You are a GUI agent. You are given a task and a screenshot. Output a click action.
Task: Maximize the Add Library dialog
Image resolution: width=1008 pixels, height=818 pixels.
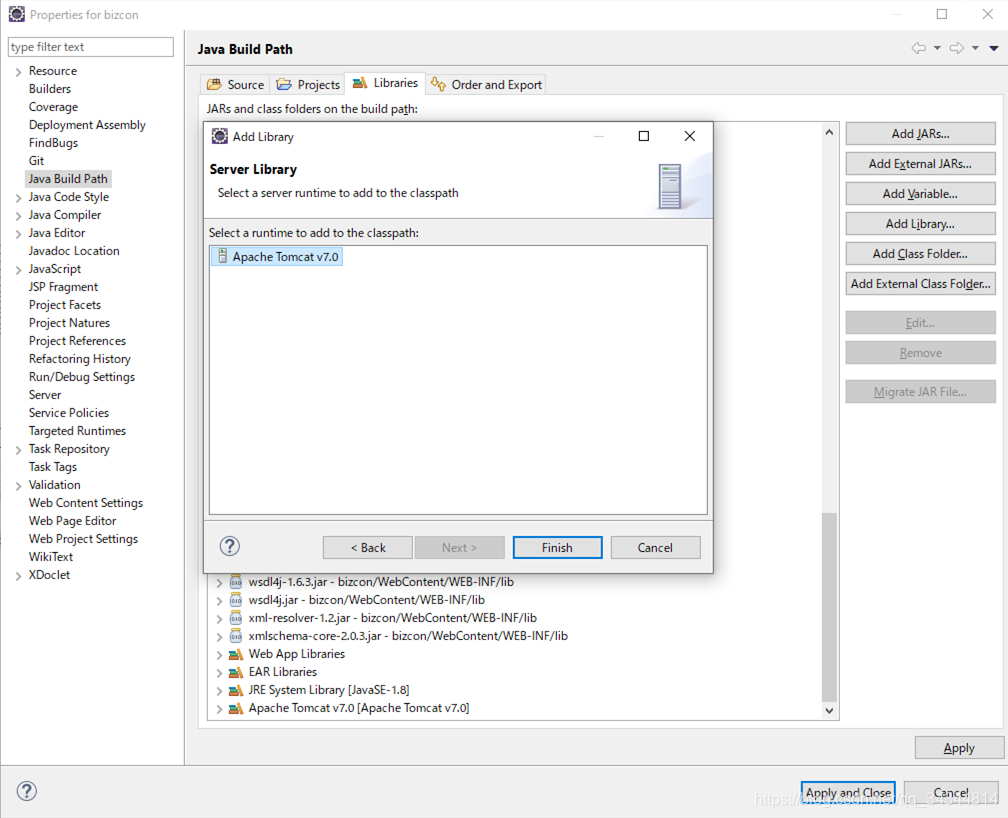point(644,136)
